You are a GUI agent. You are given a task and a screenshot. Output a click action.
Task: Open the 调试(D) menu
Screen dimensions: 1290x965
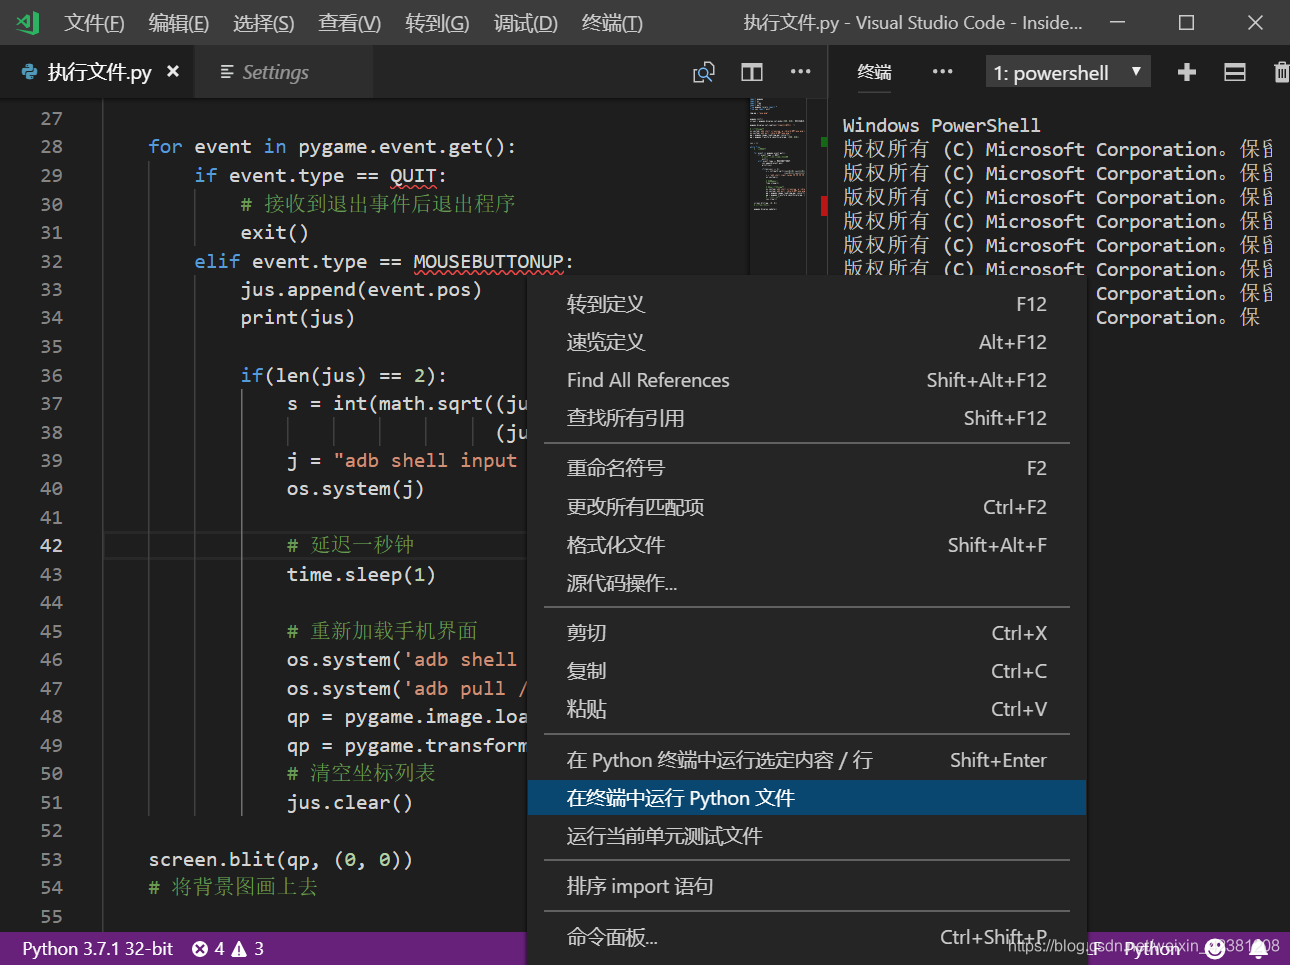525,23
